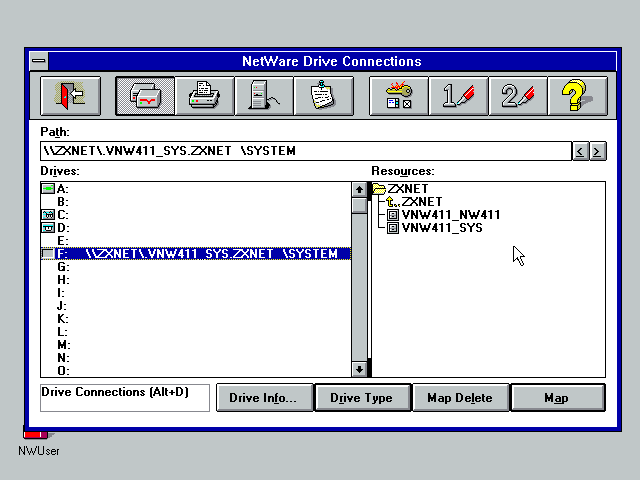Select drive C: in Drives list
Viewport: 640px width, 480px height.
coord(196,215)
